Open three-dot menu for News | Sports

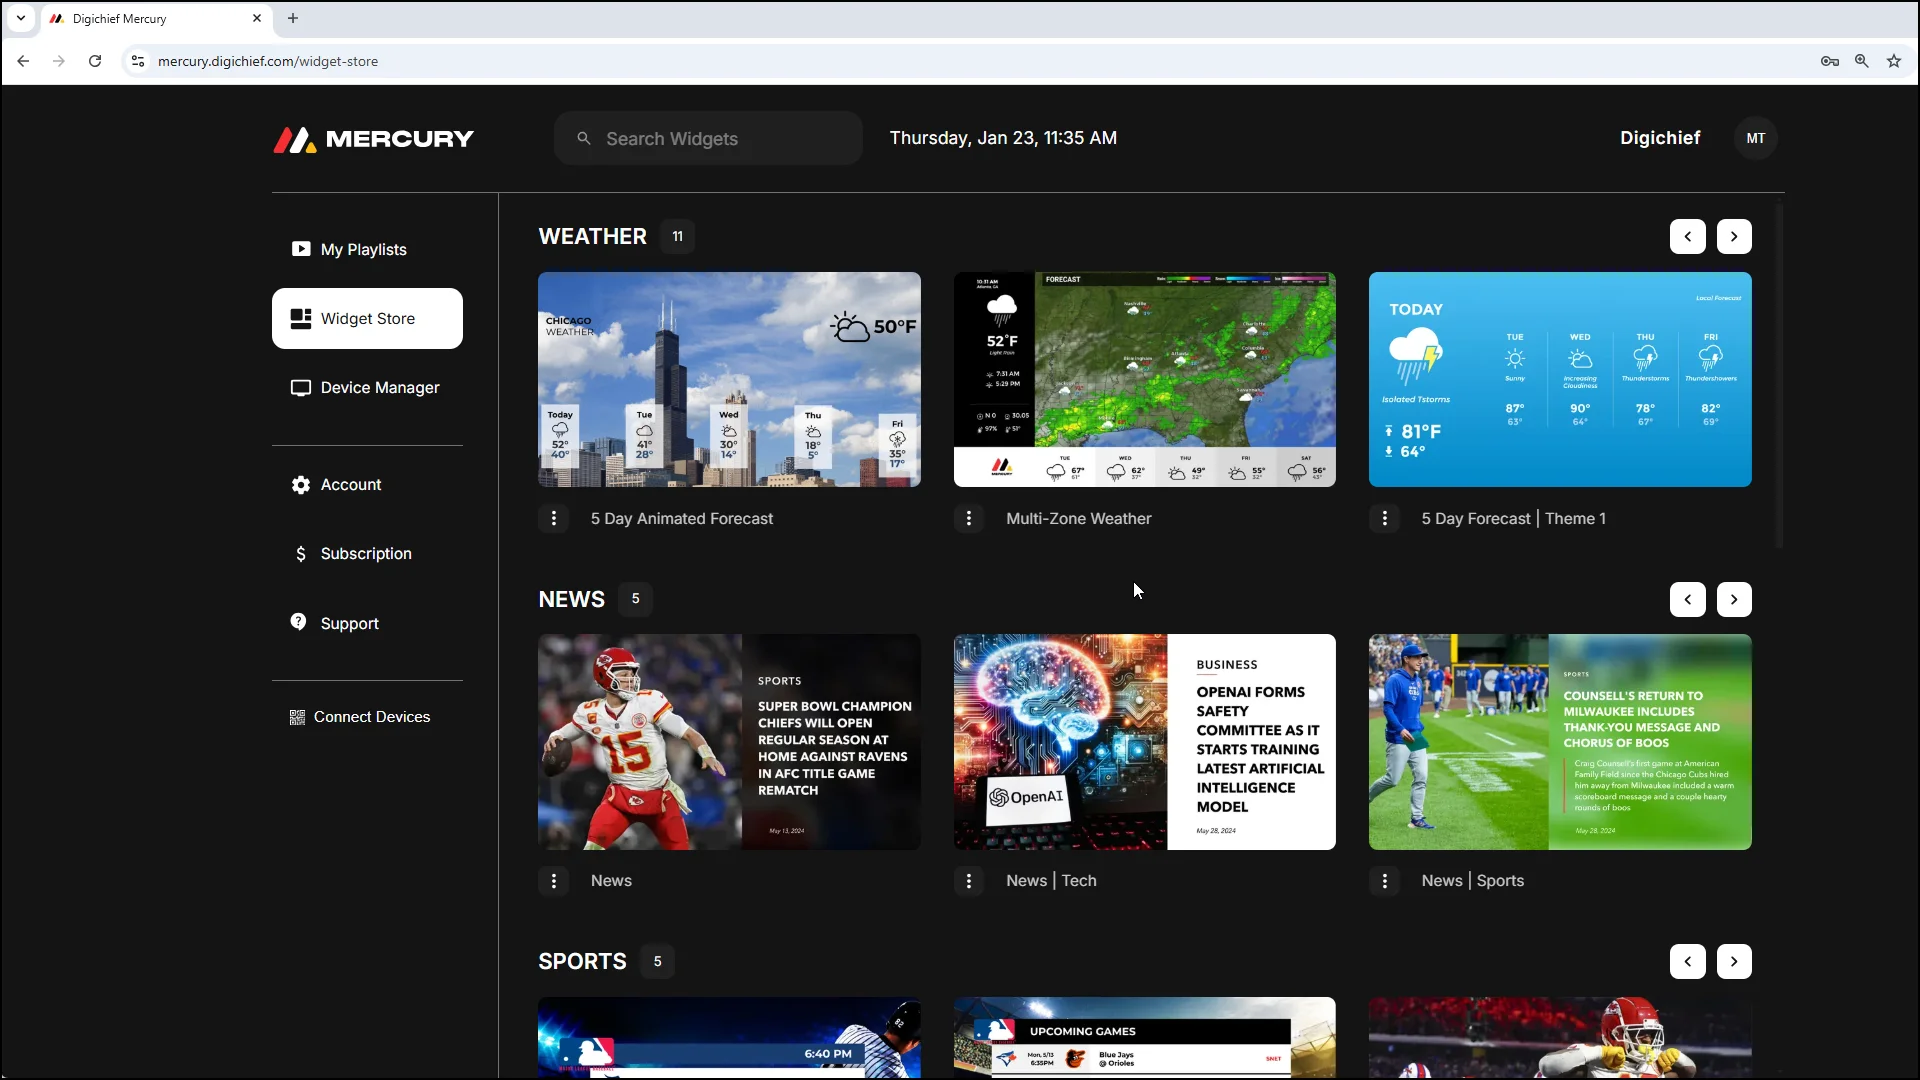1384,880
